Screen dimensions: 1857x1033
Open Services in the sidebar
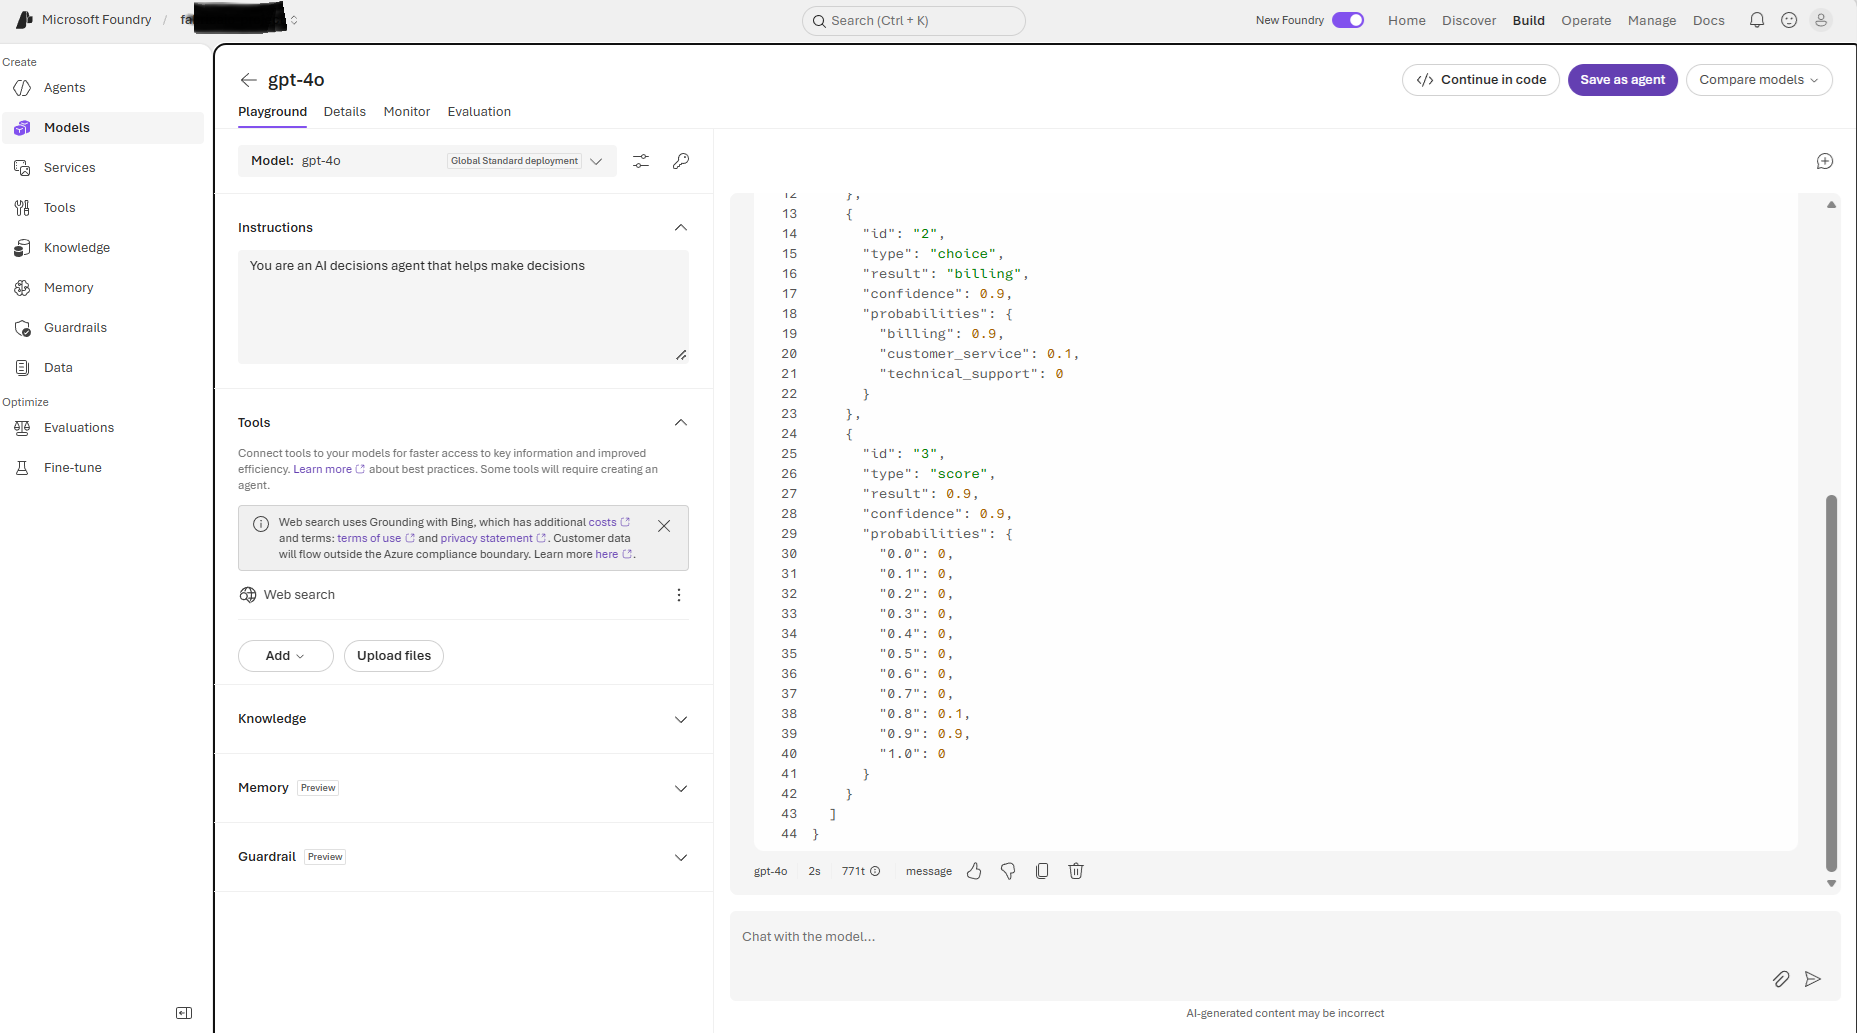coord(104,168)
